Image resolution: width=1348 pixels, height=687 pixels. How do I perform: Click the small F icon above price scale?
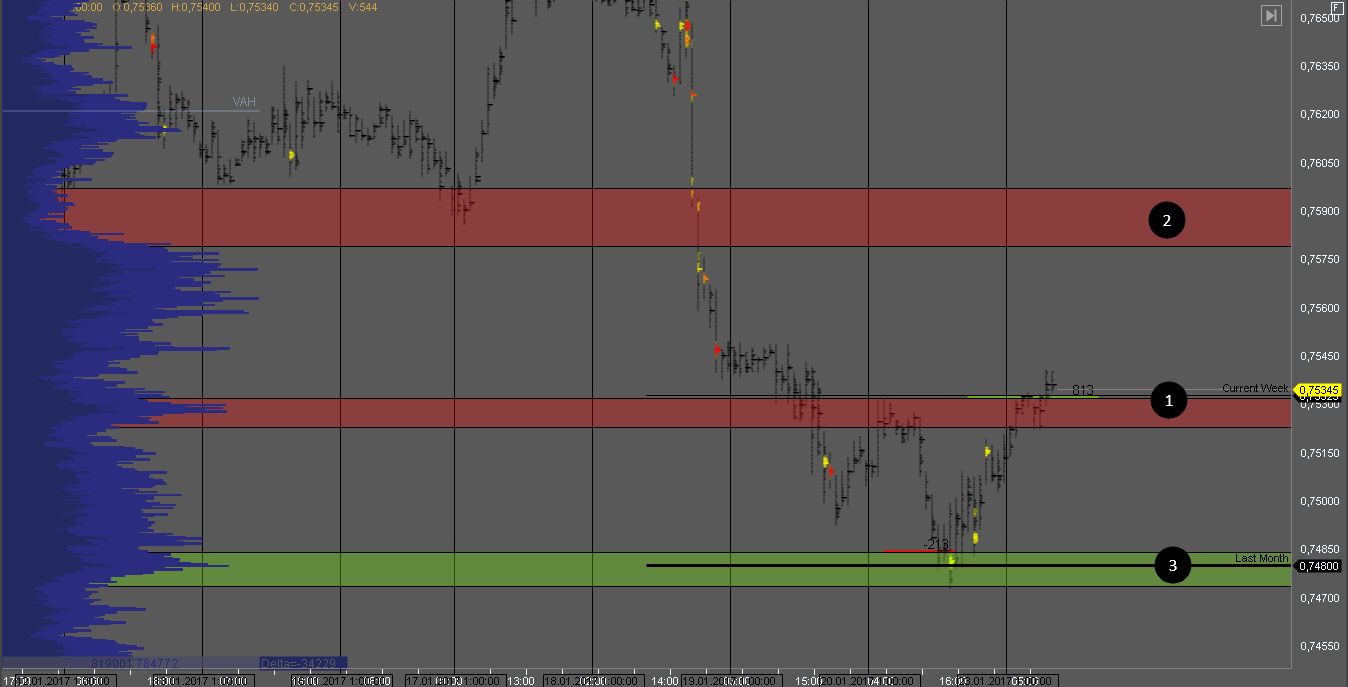[1336, 7]
